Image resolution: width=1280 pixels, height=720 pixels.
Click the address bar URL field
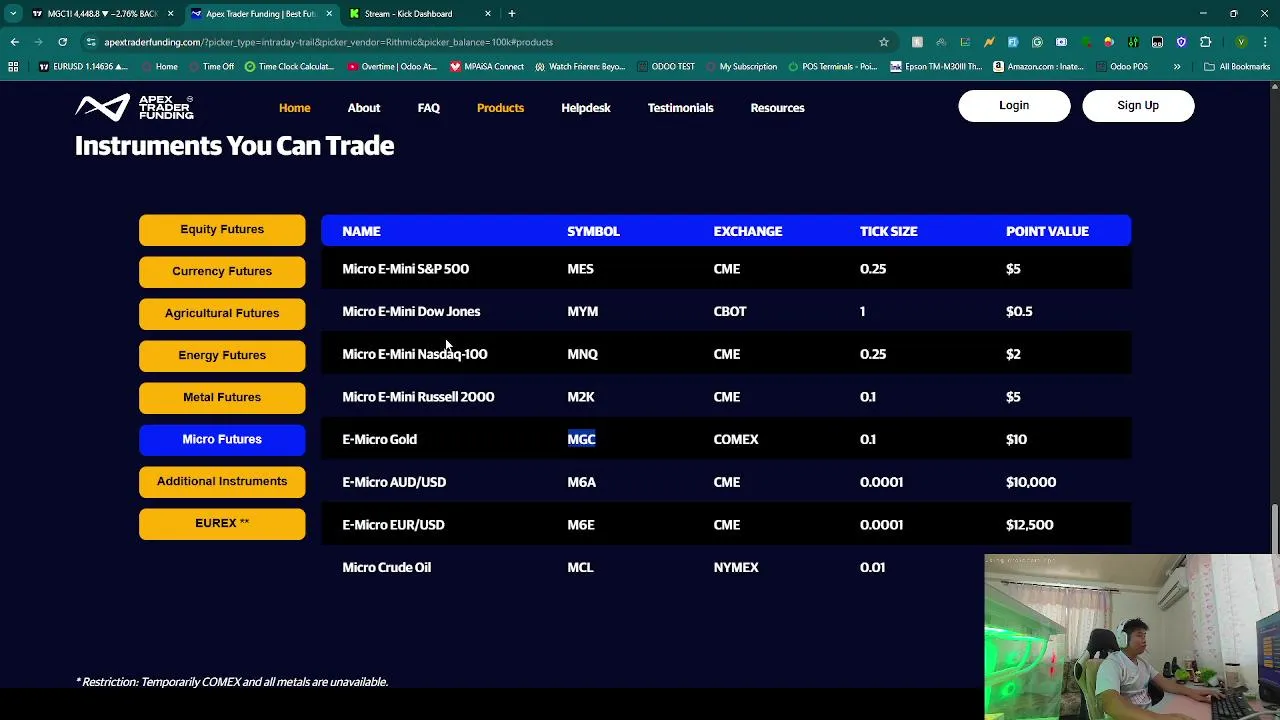[480, 42]
